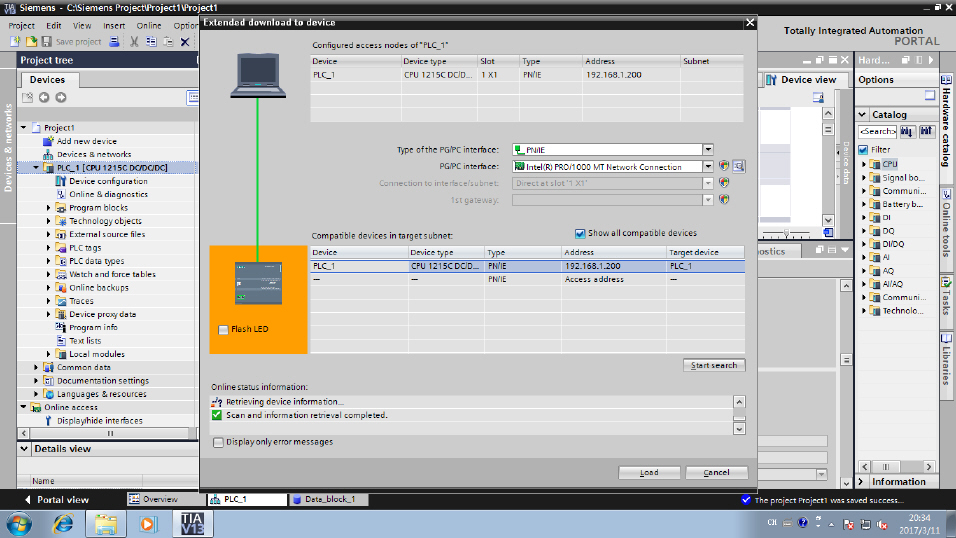Open the Edit menu

click(54, 26)
